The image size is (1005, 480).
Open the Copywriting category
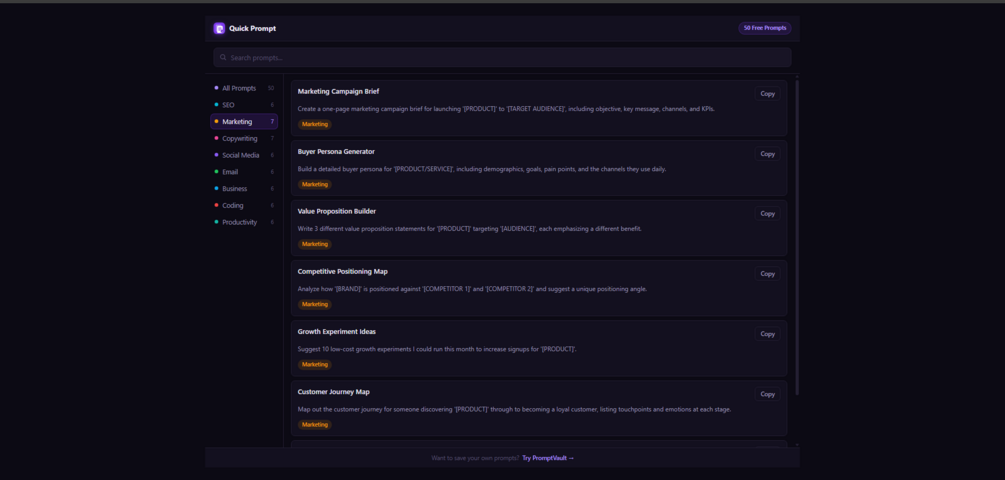[244, 138]
